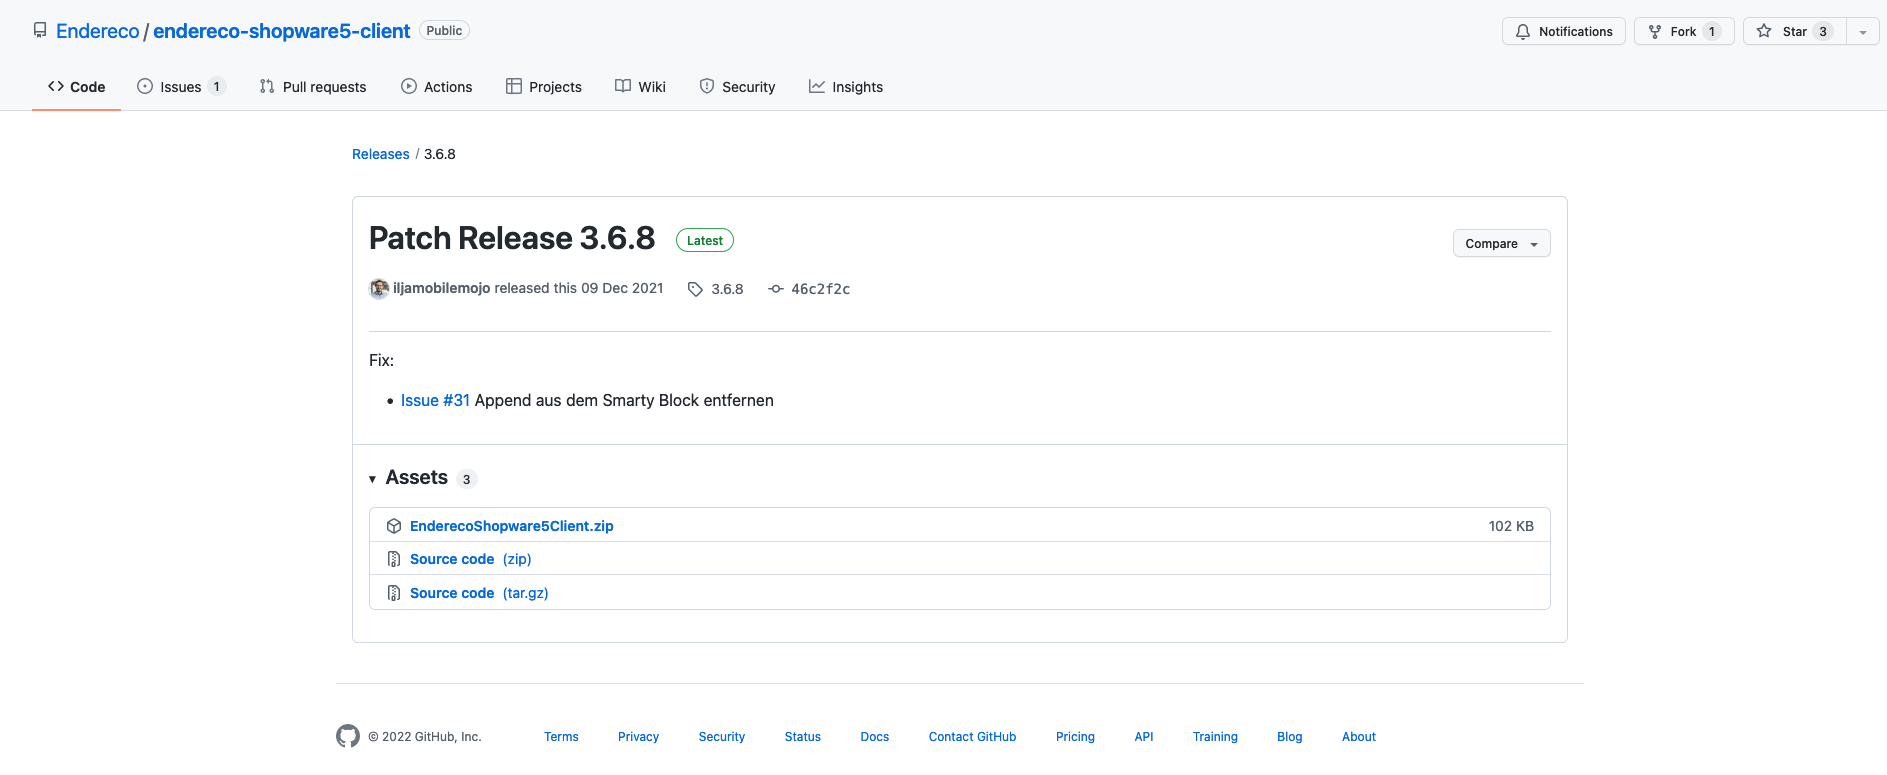Open the Insights tab
This screenshot has height=775, width=1887.
846,87
